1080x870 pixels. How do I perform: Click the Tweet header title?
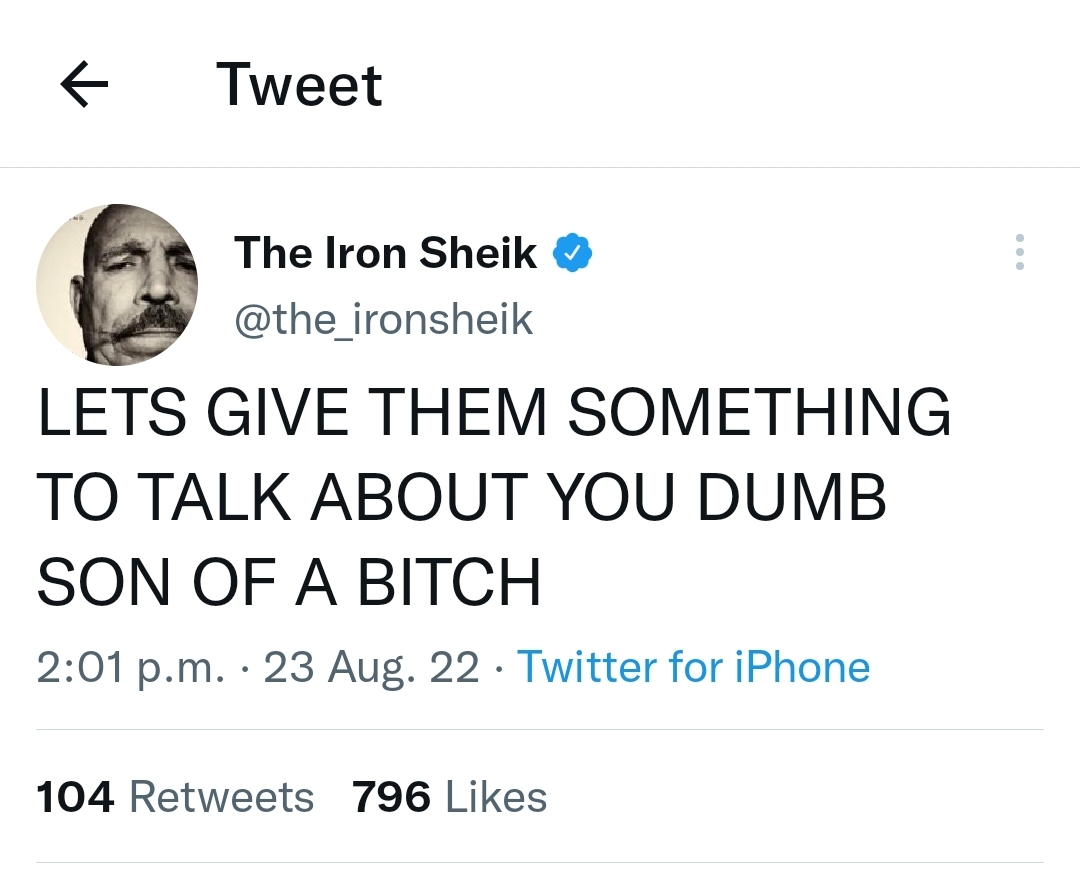coord(299,85)
